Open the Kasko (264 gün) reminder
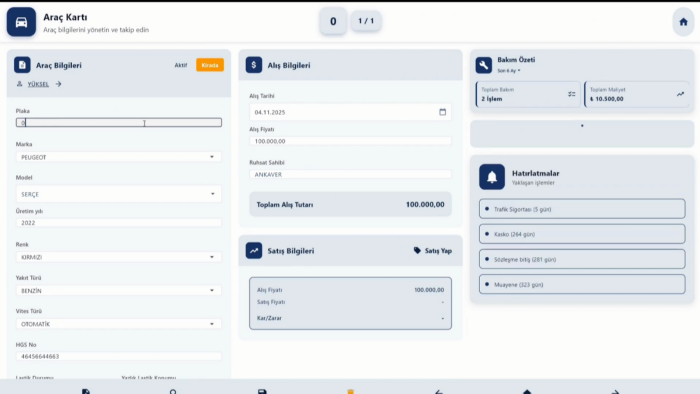Viewport: 700px width, 394px height. click(x=582, y=234)
